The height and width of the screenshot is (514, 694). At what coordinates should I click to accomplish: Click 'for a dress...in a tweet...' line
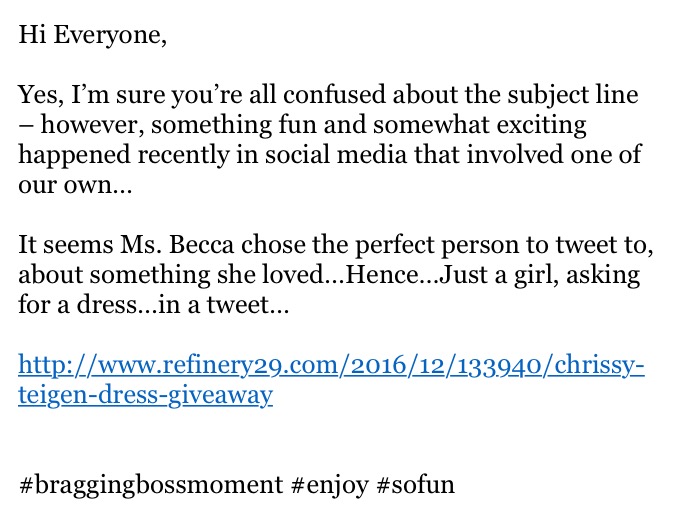pos(154,305)
